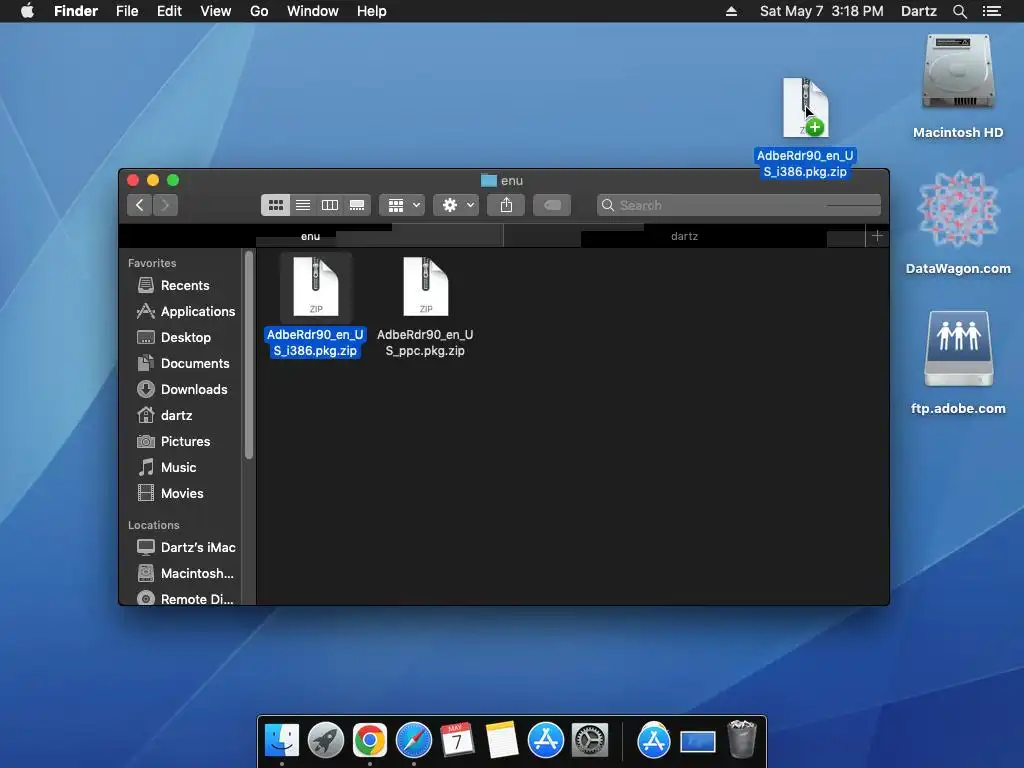Open the Window menu
Viewport: 1024px width, 768px height.
tap(313, 11)
